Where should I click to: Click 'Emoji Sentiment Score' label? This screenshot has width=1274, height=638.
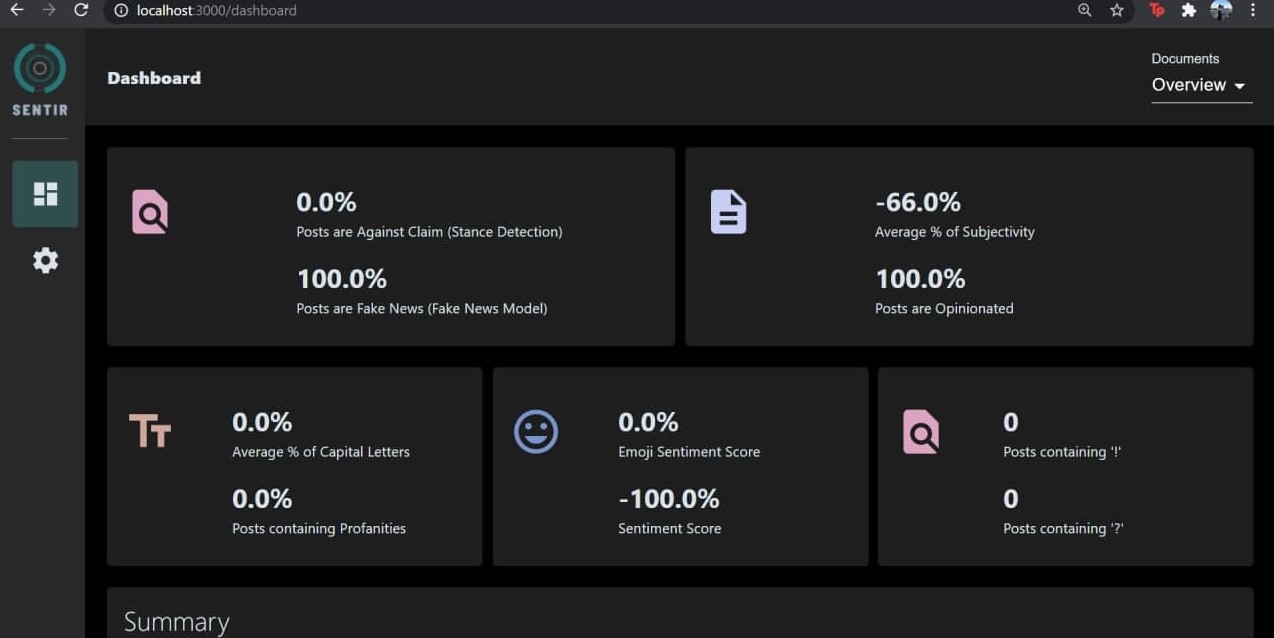689,452
